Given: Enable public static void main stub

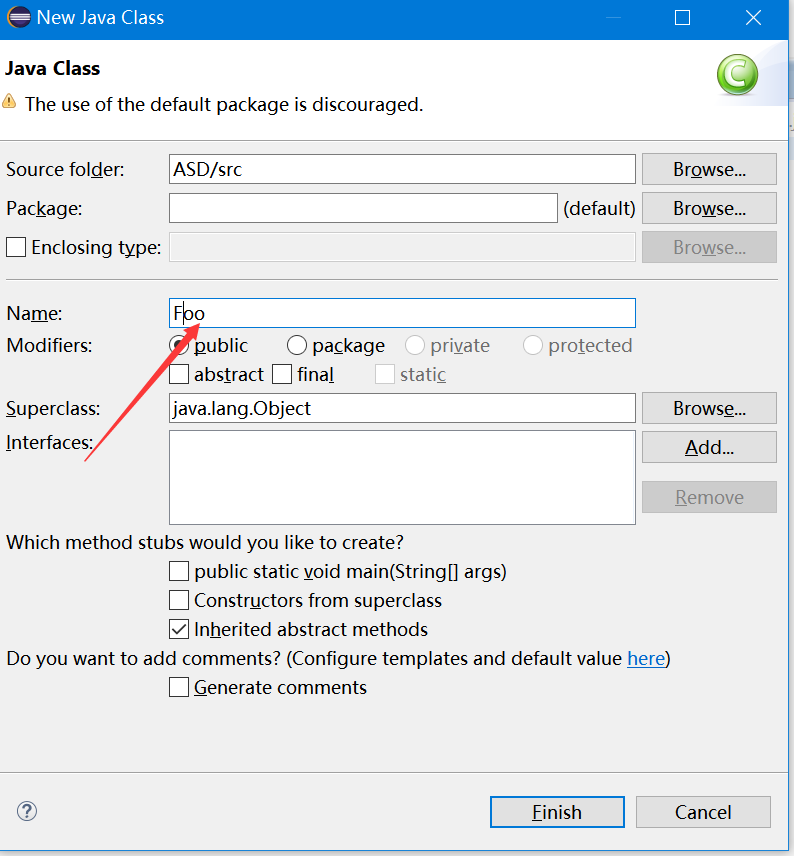Looking at the screenshot, I should coord(179,572).
